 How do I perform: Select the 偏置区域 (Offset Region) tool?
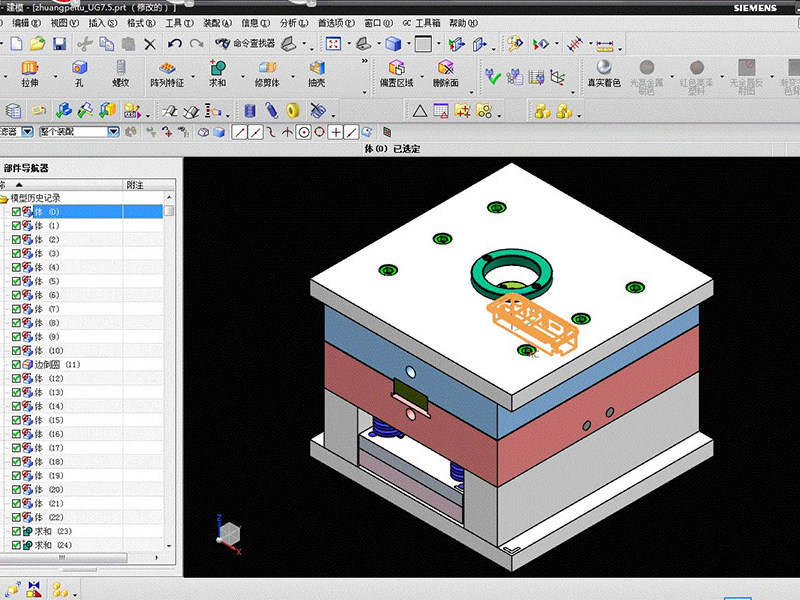[x=396, y=73]
